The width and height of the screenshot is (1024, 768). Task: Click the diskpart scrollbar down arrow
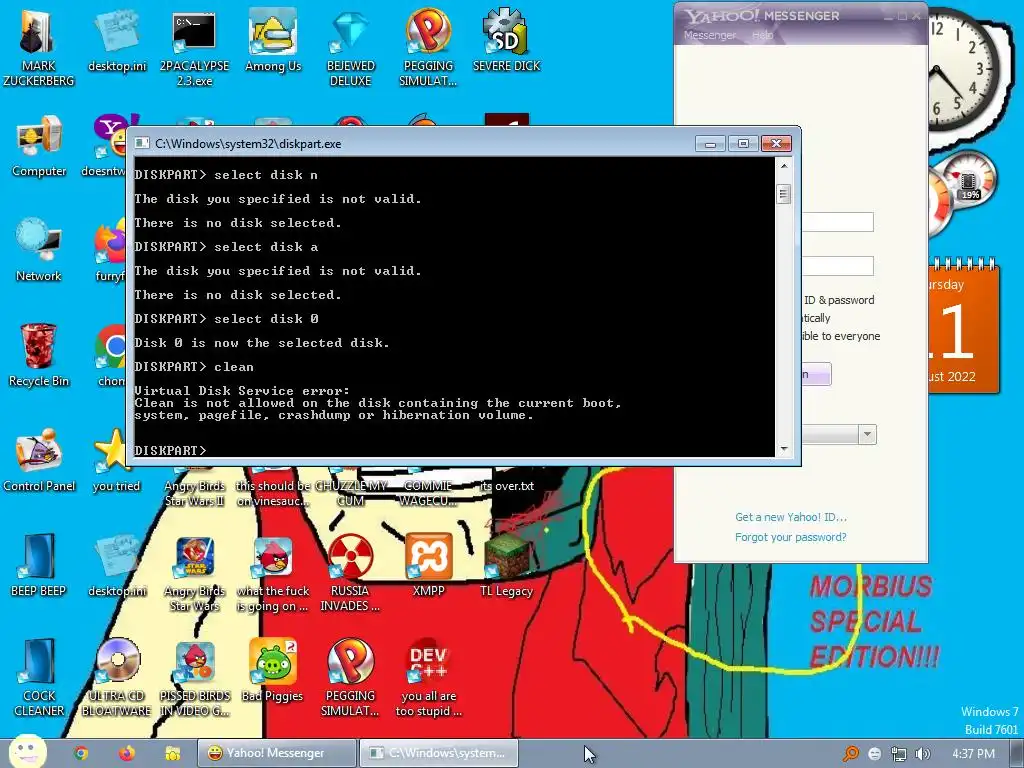(784, 449)
